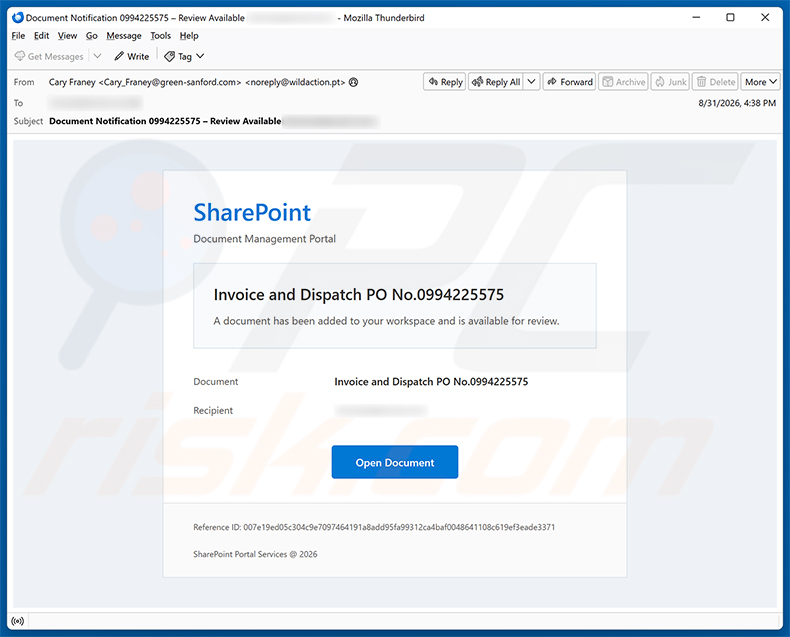This screenshot has width=790, height=637.
Task: Open the View menu
Action: [67, 36]
